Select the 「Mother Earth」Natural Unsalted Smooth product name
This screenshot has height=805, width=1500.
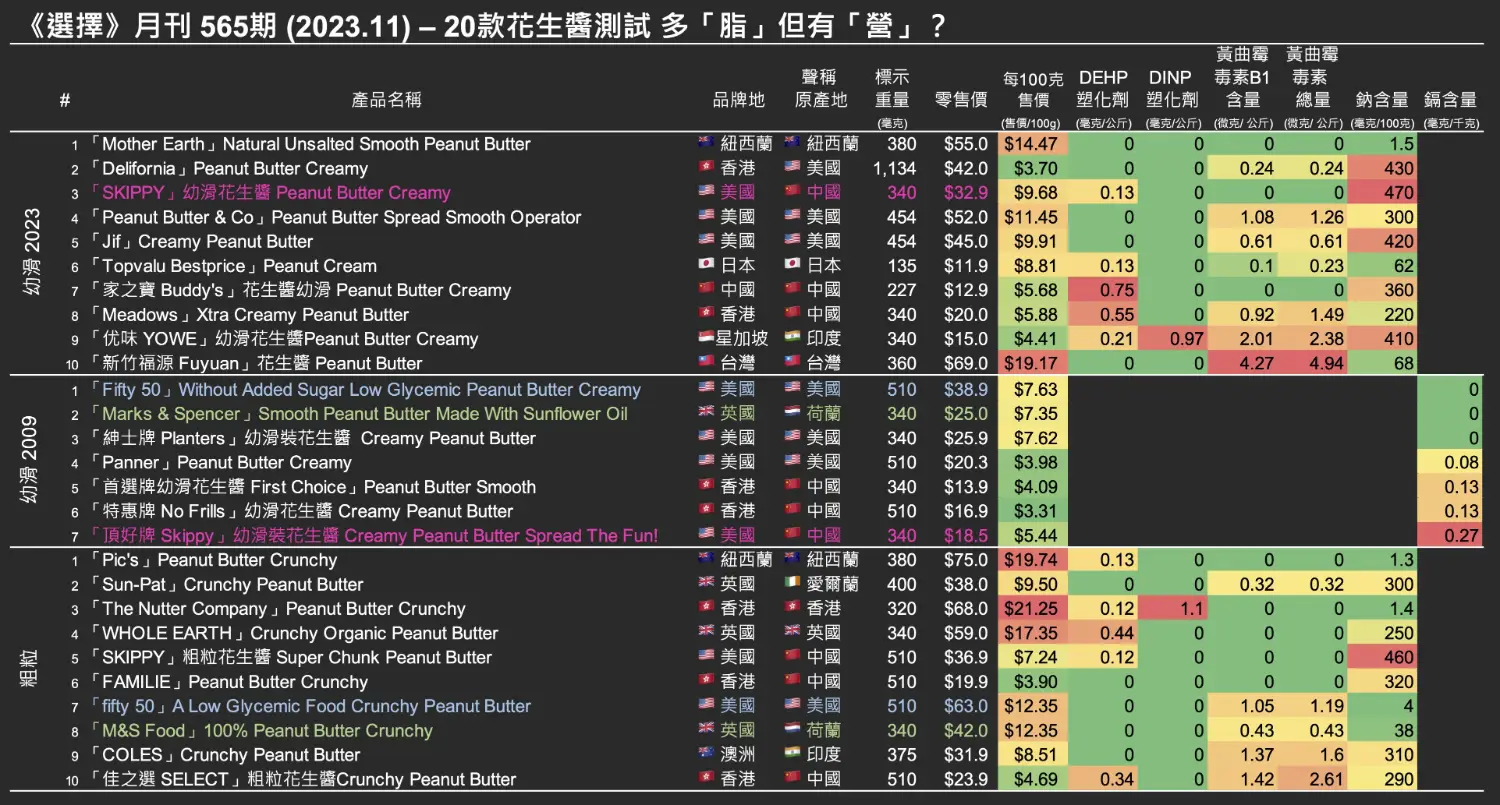tap(309, 144)
